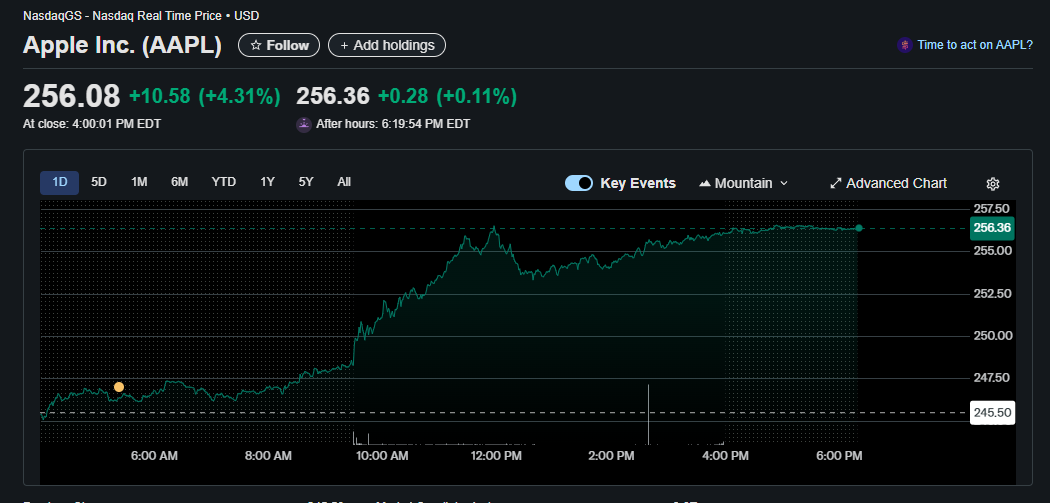Click the 10:00 AM axis label
This screenshot has height=503, width=1050.
point(382,456)
